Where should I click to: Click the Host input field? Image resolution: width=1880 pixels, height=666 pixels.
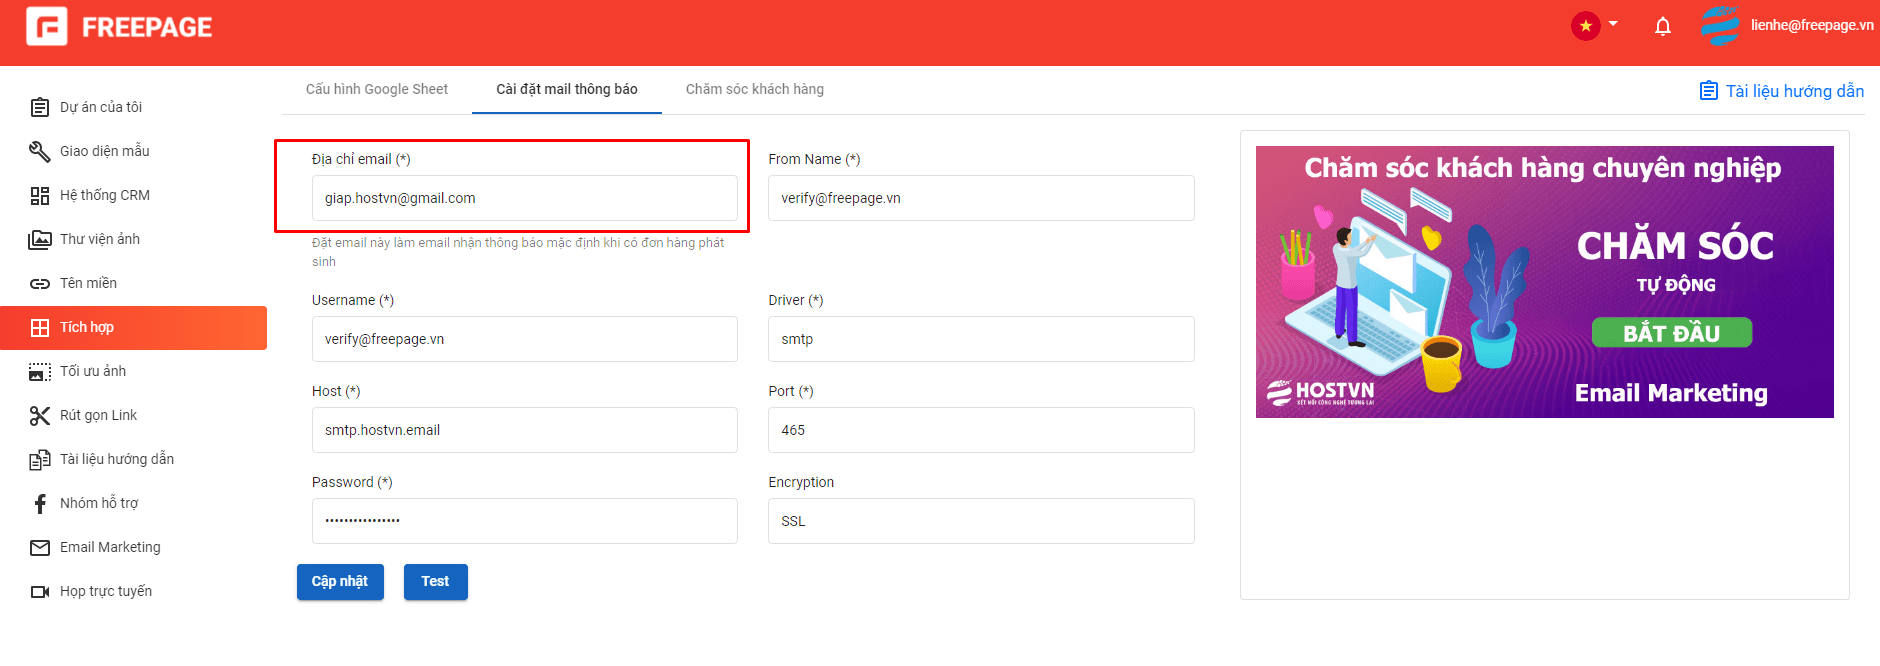click(x=525, y=430)
